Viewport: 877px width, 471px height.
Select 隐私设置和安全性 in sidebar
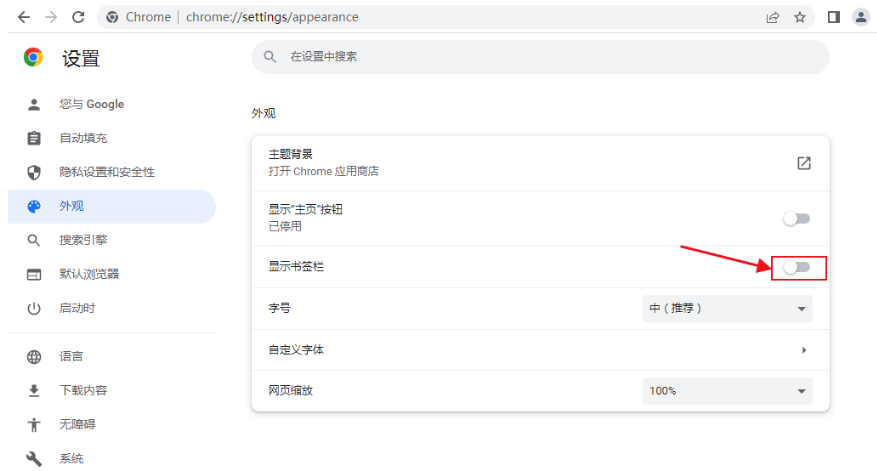coord(106,172)
